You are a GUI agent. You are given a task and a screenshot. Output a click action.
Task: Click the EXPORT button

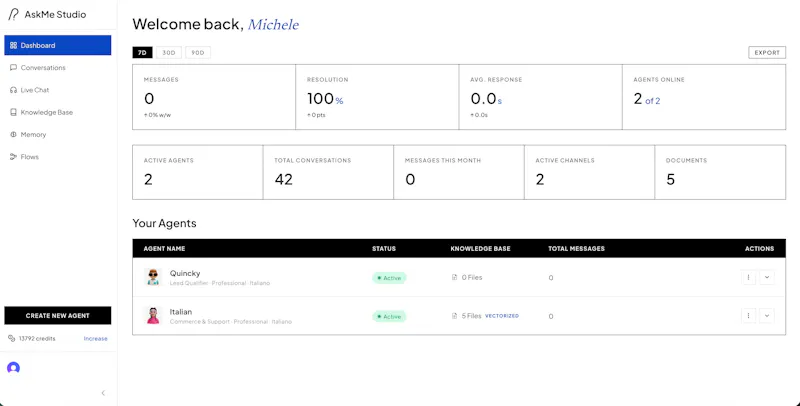[767, 53]
